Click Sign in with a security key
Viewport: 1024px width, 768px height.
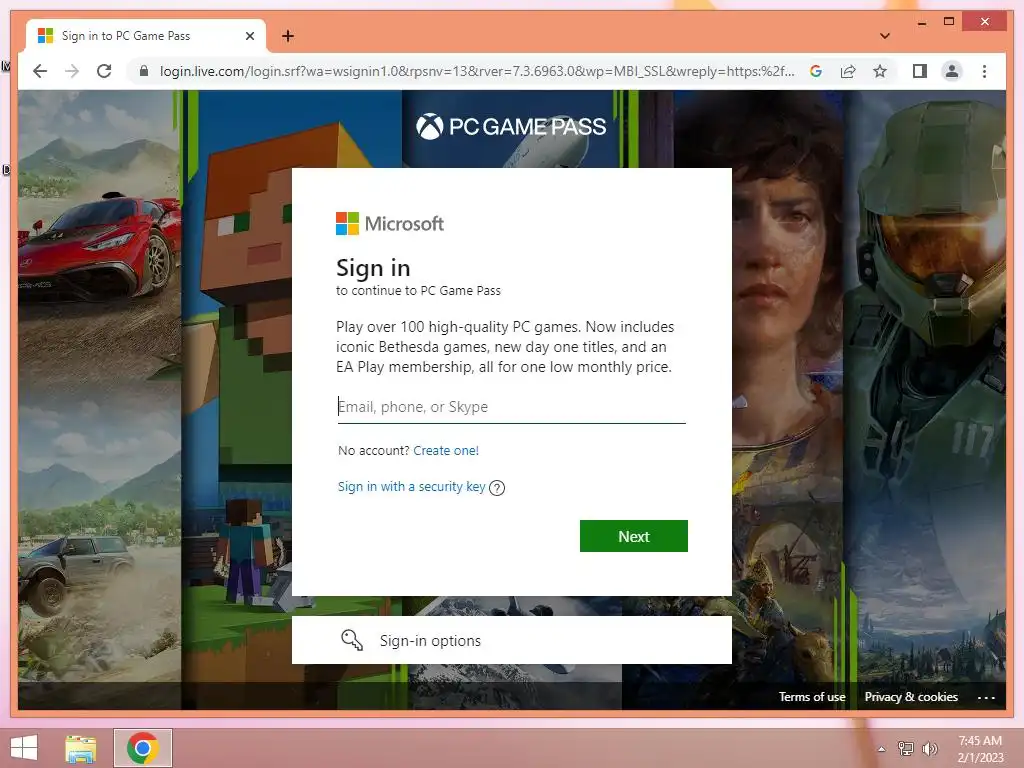point(411,487)
